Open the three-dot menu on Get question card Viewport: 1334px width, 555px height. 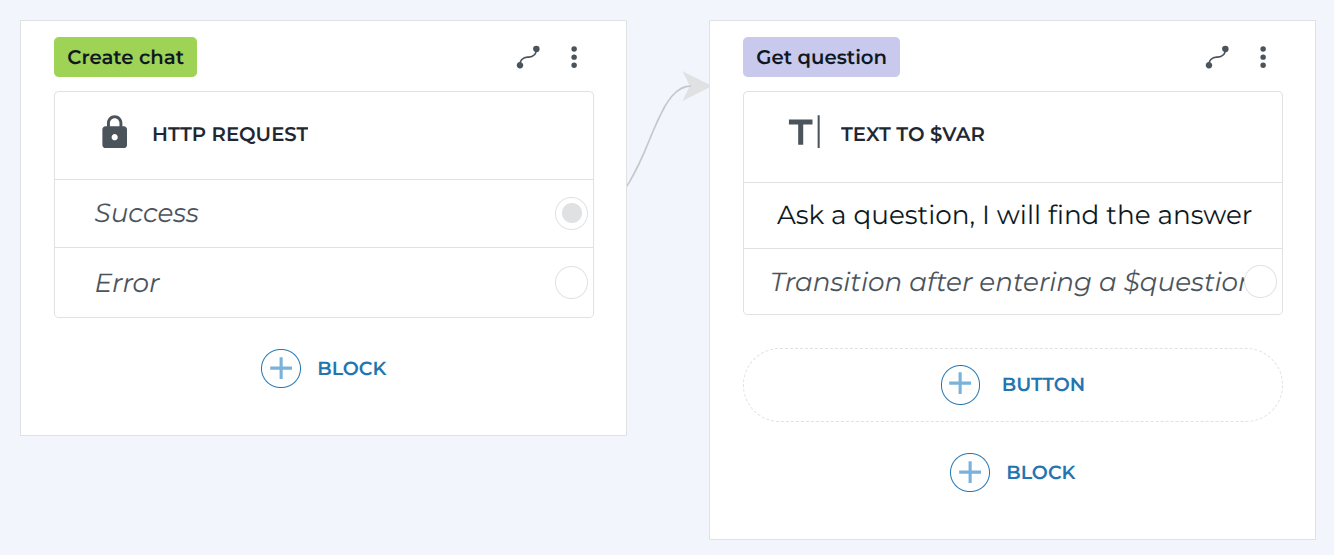point(1263,57)
